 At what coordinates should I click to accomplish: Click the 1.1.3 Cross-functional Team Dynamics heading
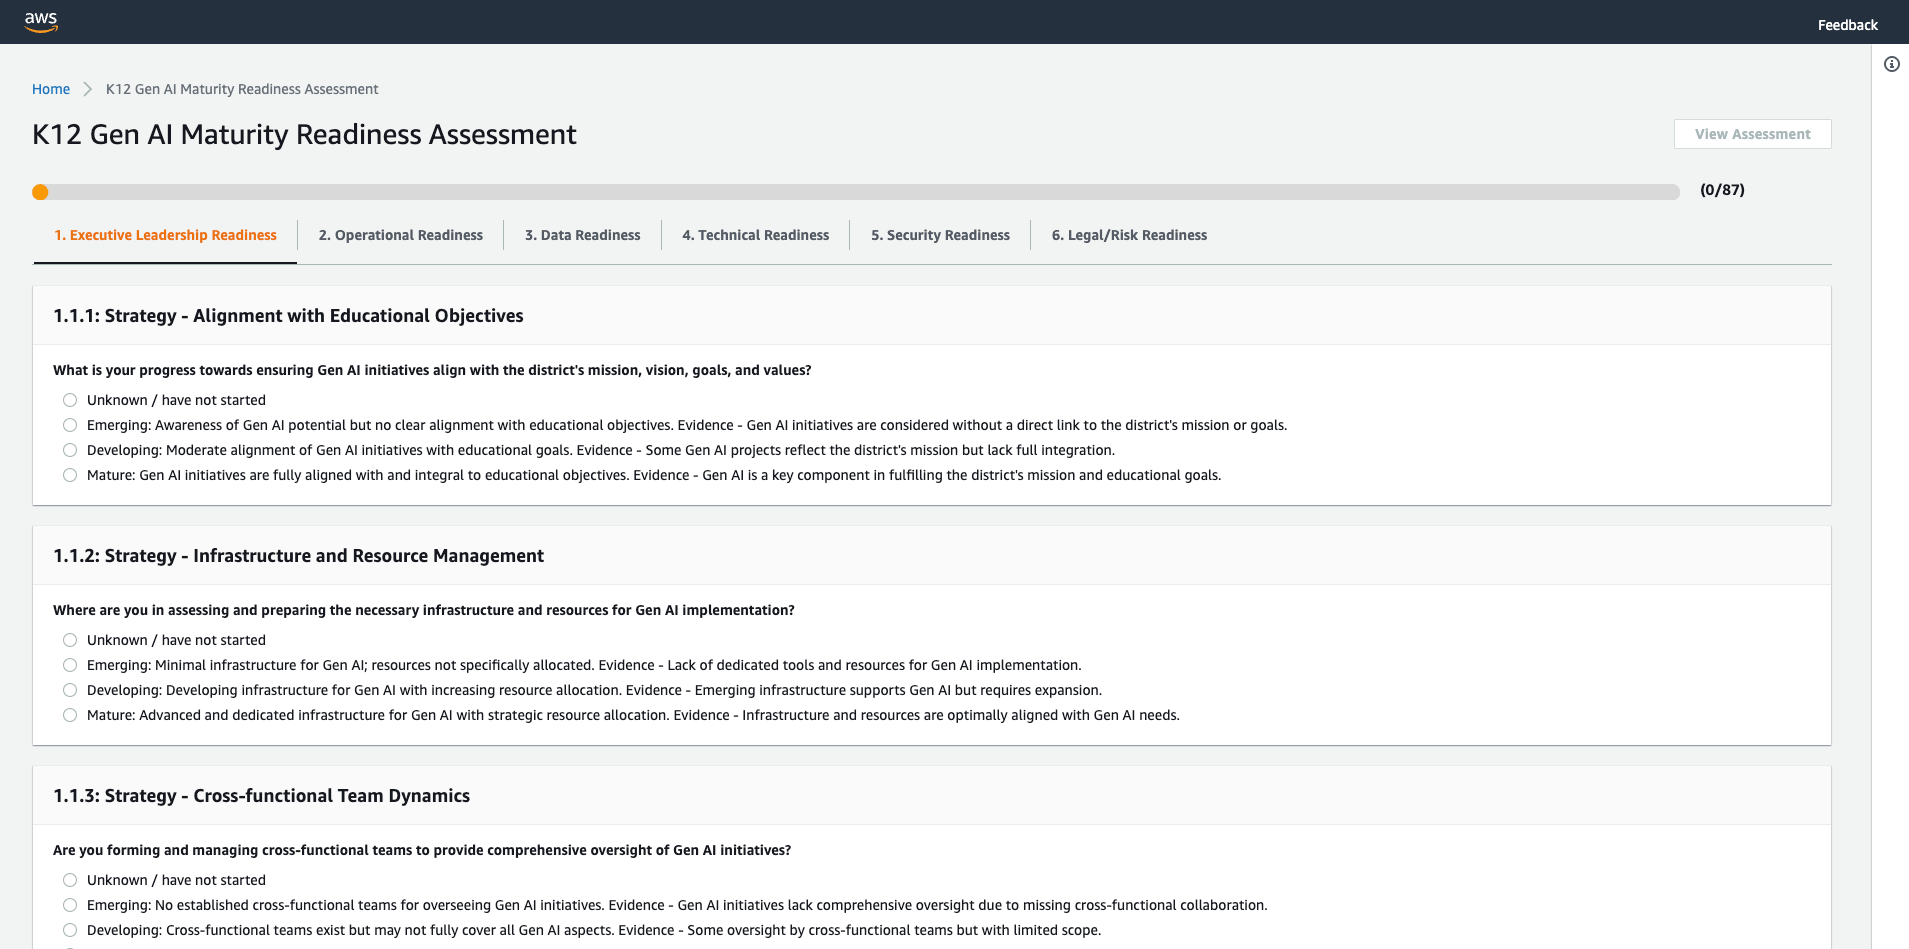pos(261,796)
